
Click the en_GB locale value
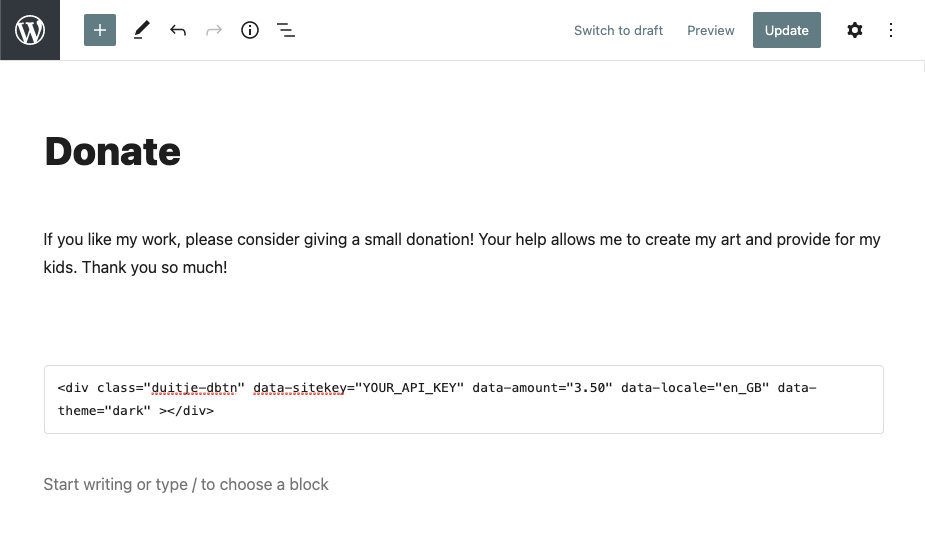[741, 388]
